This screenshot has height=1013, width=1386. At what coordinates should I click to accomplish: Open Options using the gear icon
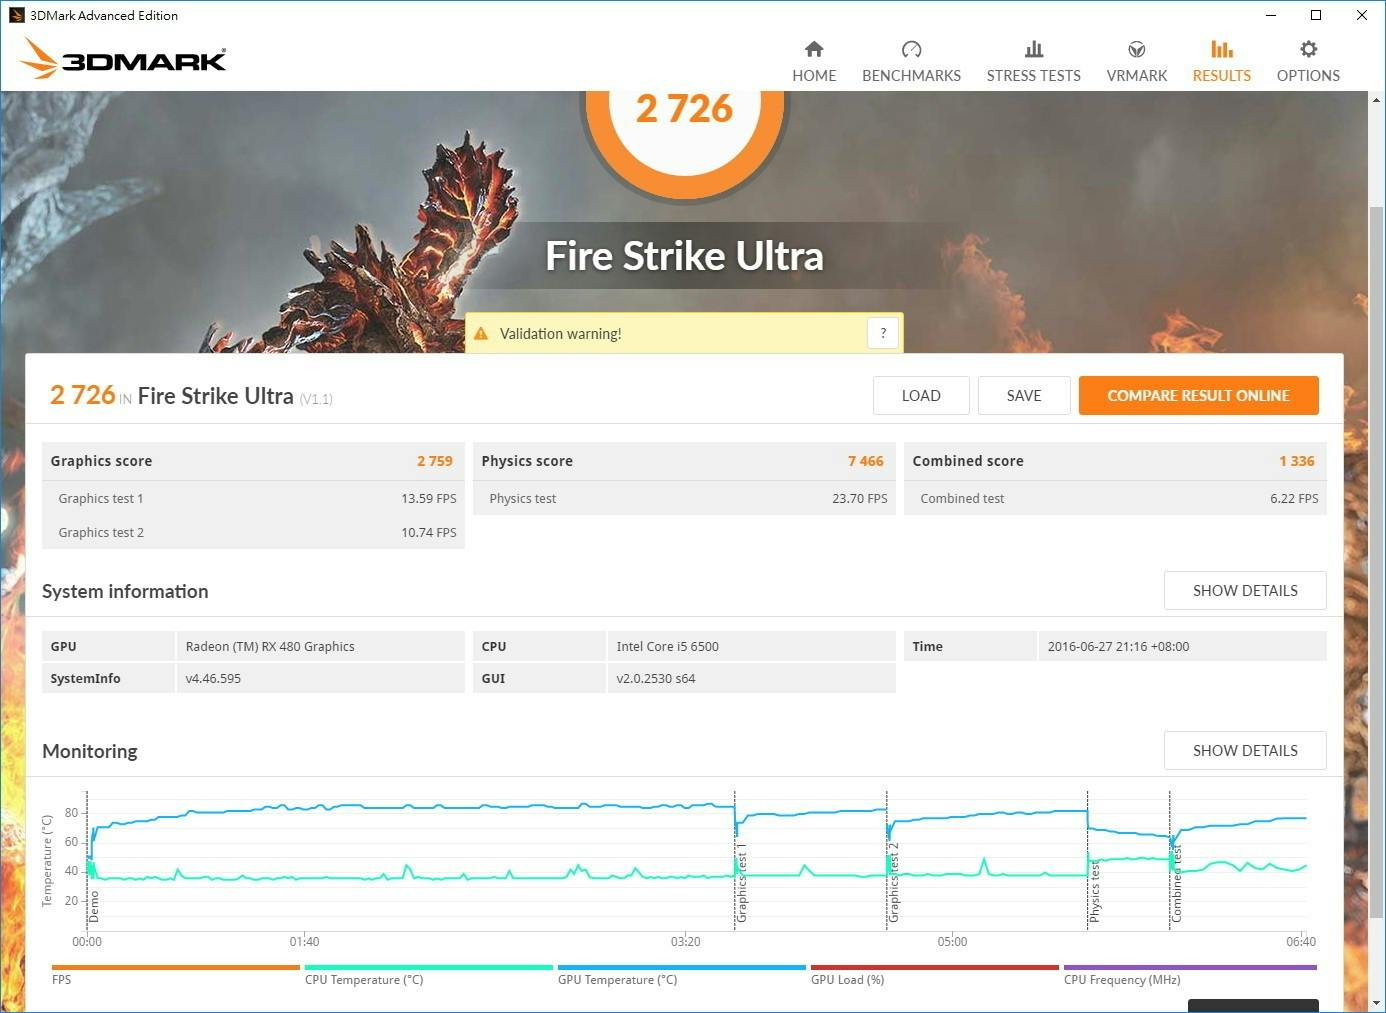coord(1308,49)
